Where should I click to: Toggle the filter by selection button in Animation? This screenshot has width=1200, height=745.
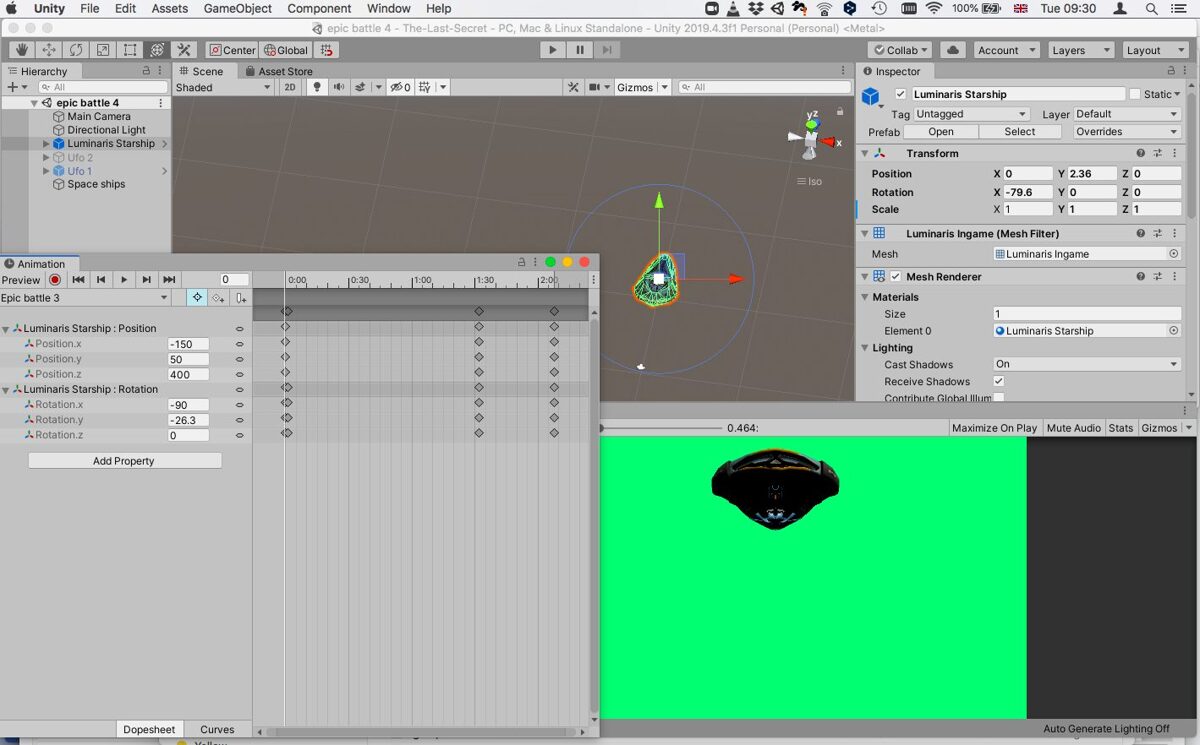click(197, 298)
